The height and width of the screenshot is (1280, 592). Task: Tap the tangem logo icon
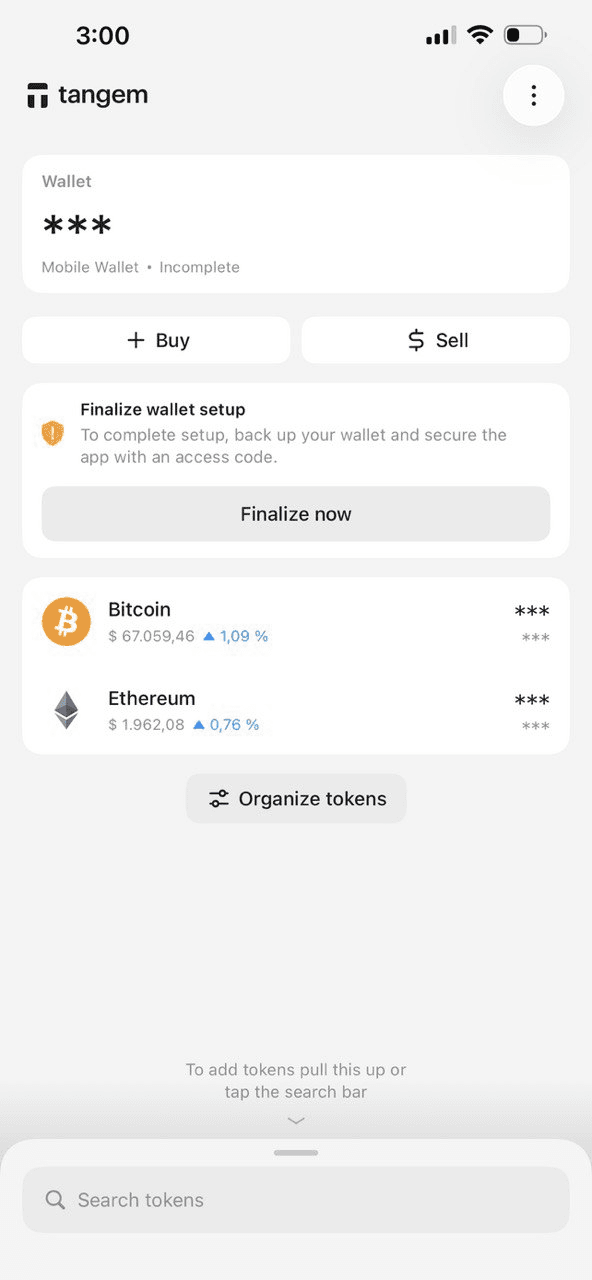[x=38, y=96]
